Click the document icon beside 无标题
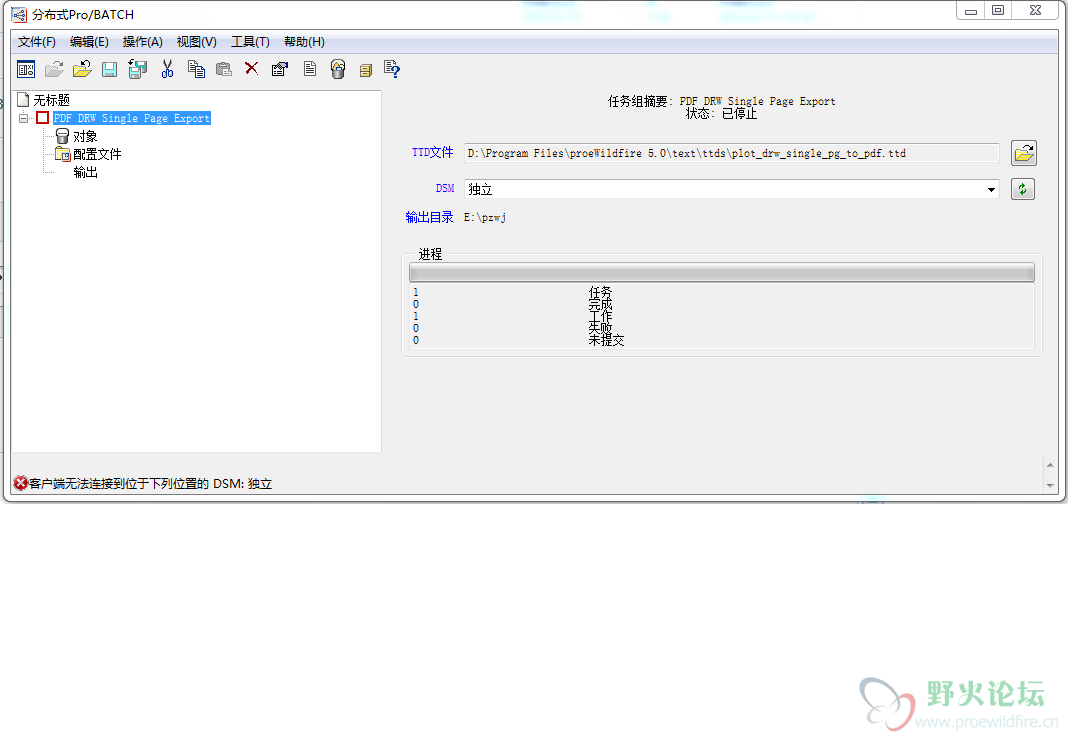Screen dimensions: 1068x740 click(23, 99)
